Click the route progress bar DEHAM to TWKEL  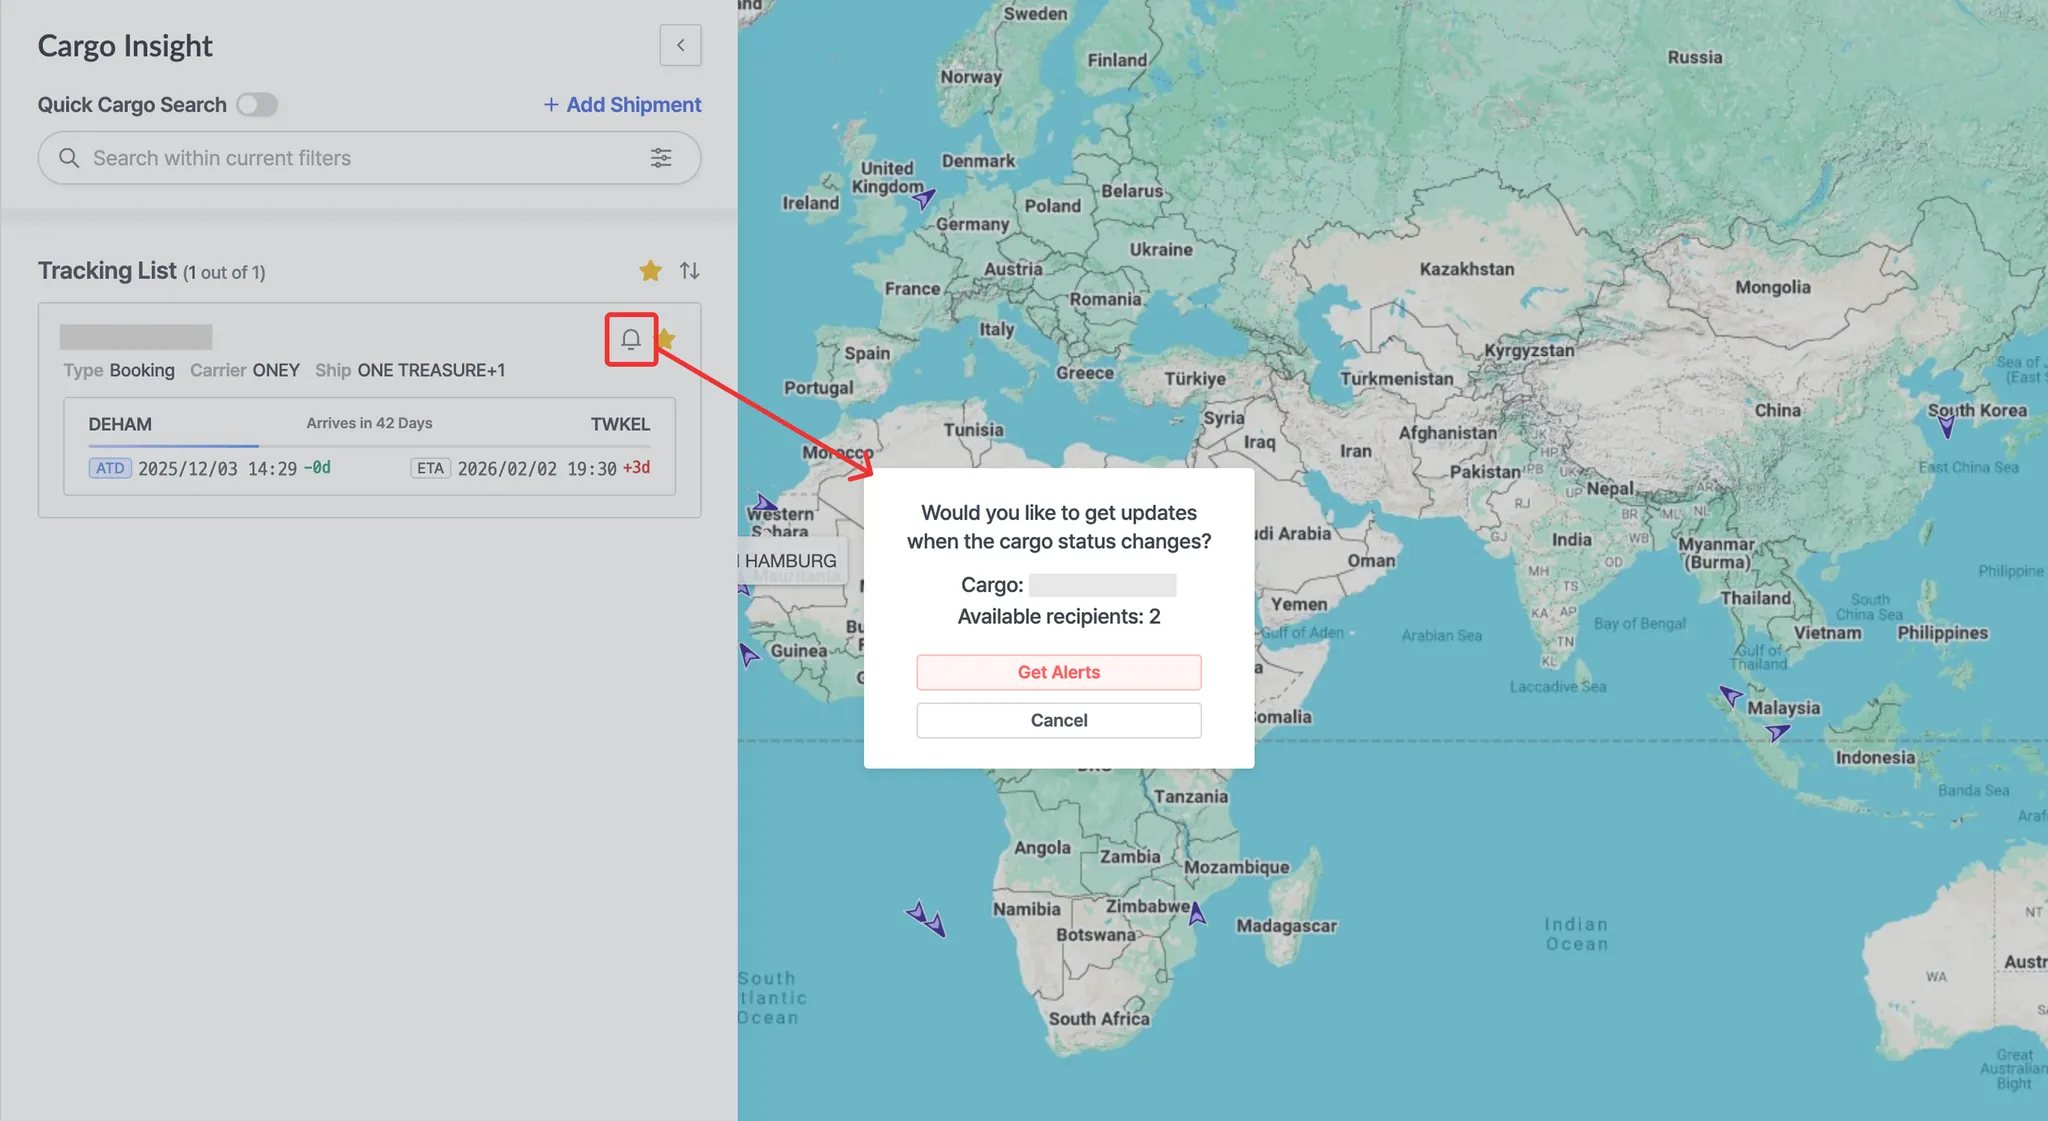point(369,446)
